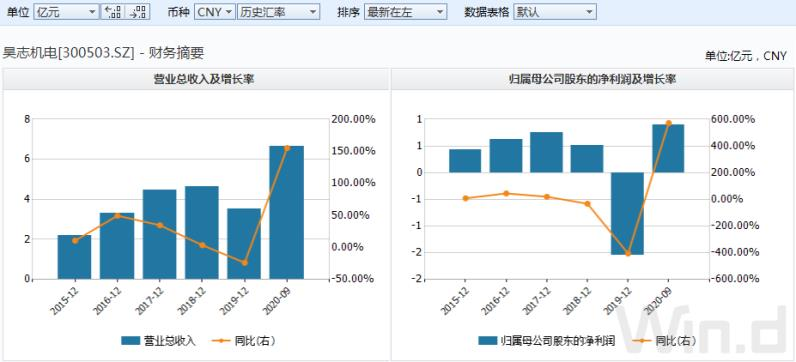The image size is (796, 362).
Task: Click the 2017-12 revenue bar
Action: tap(159, 234)
